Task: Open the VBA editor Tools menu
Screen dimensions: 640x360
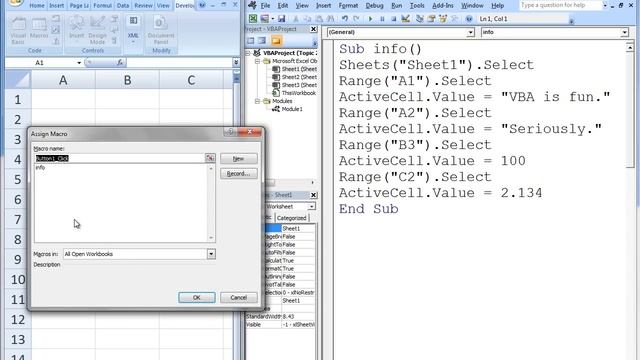Action: 417,6
